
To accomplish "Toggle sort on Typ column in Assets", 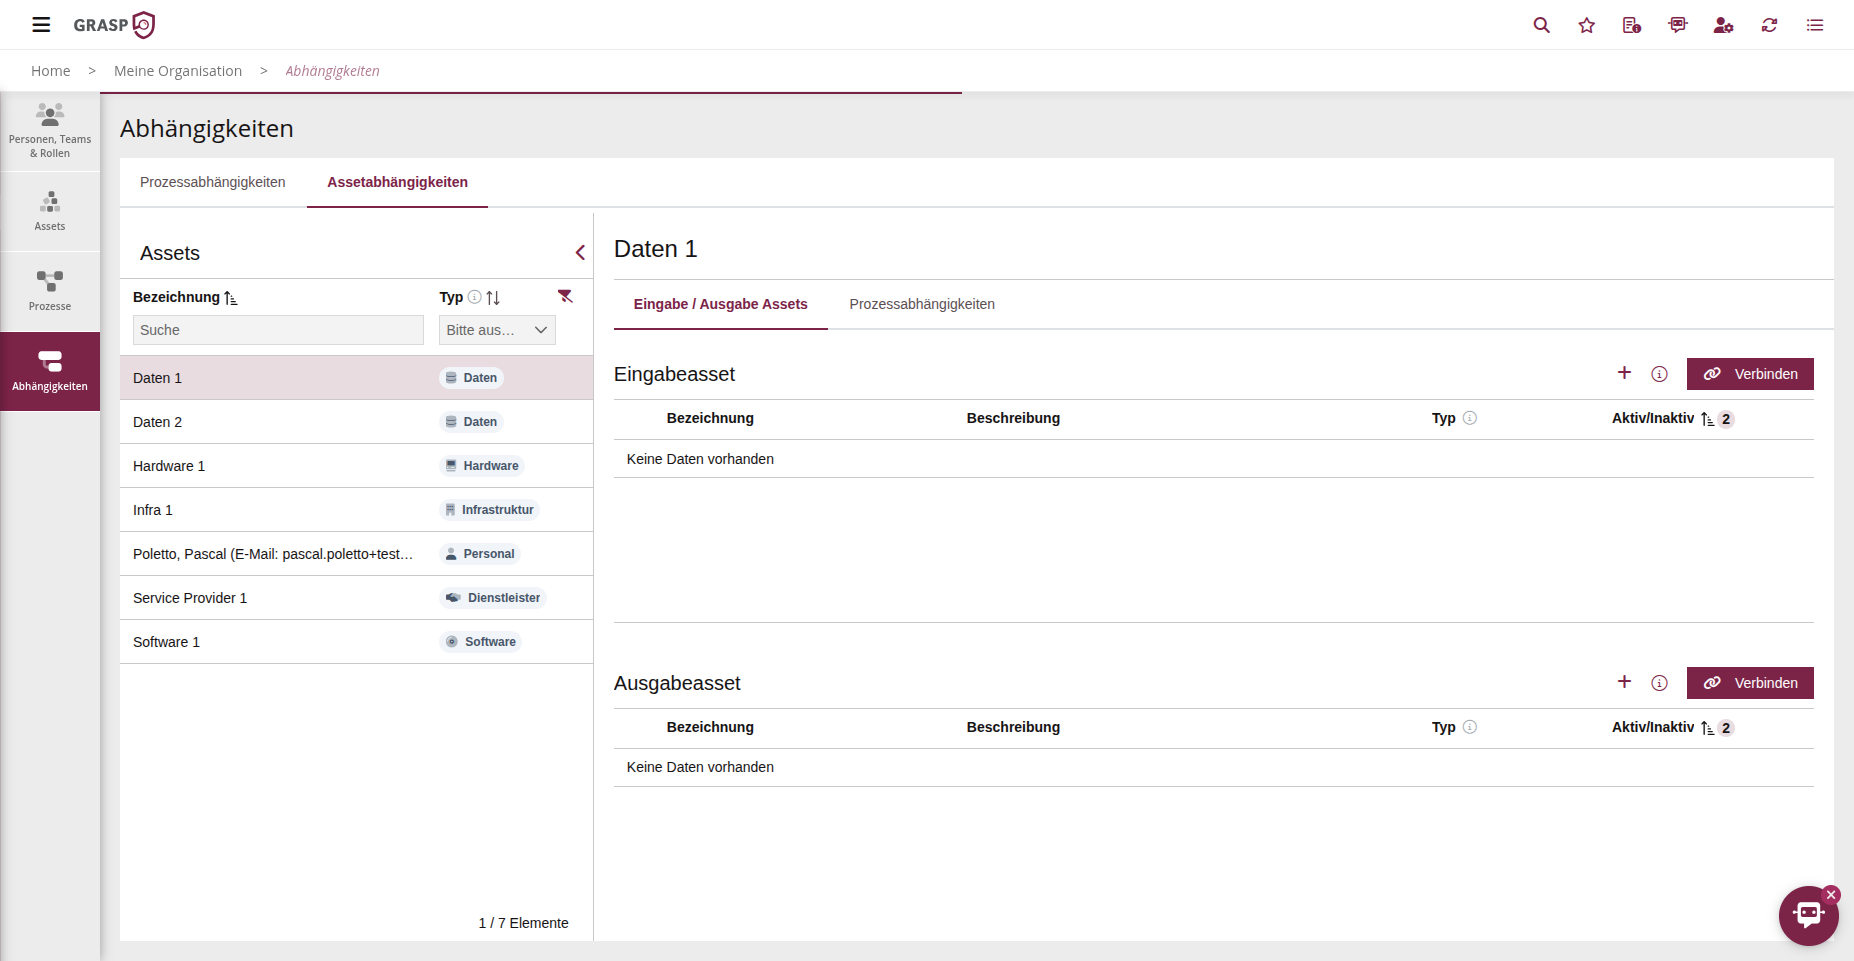I will (x=493, y=298).
